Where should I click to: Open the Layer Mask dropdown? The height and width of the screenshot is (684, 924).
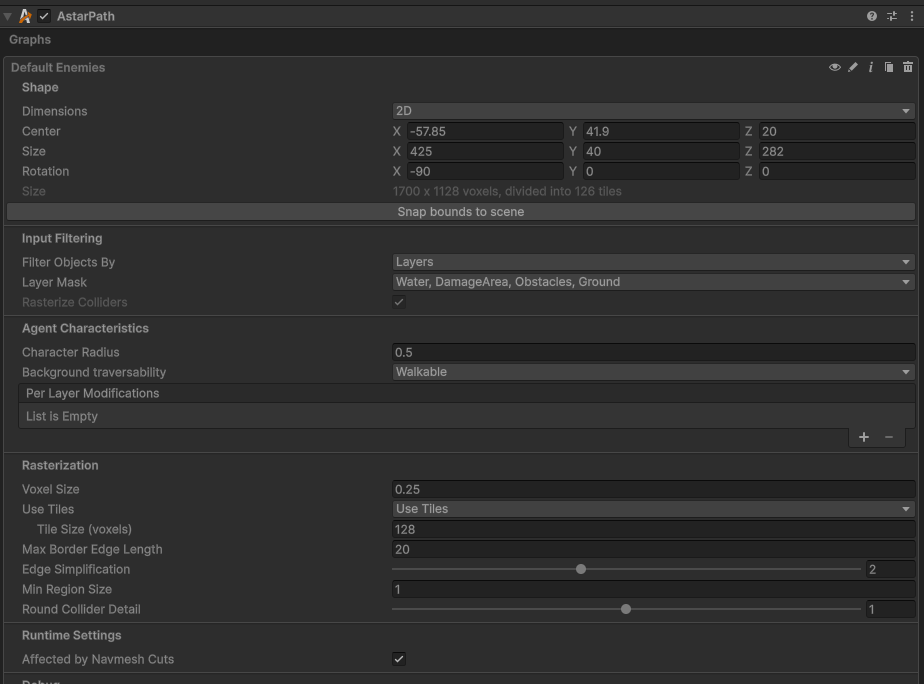[x=653, y=282]
